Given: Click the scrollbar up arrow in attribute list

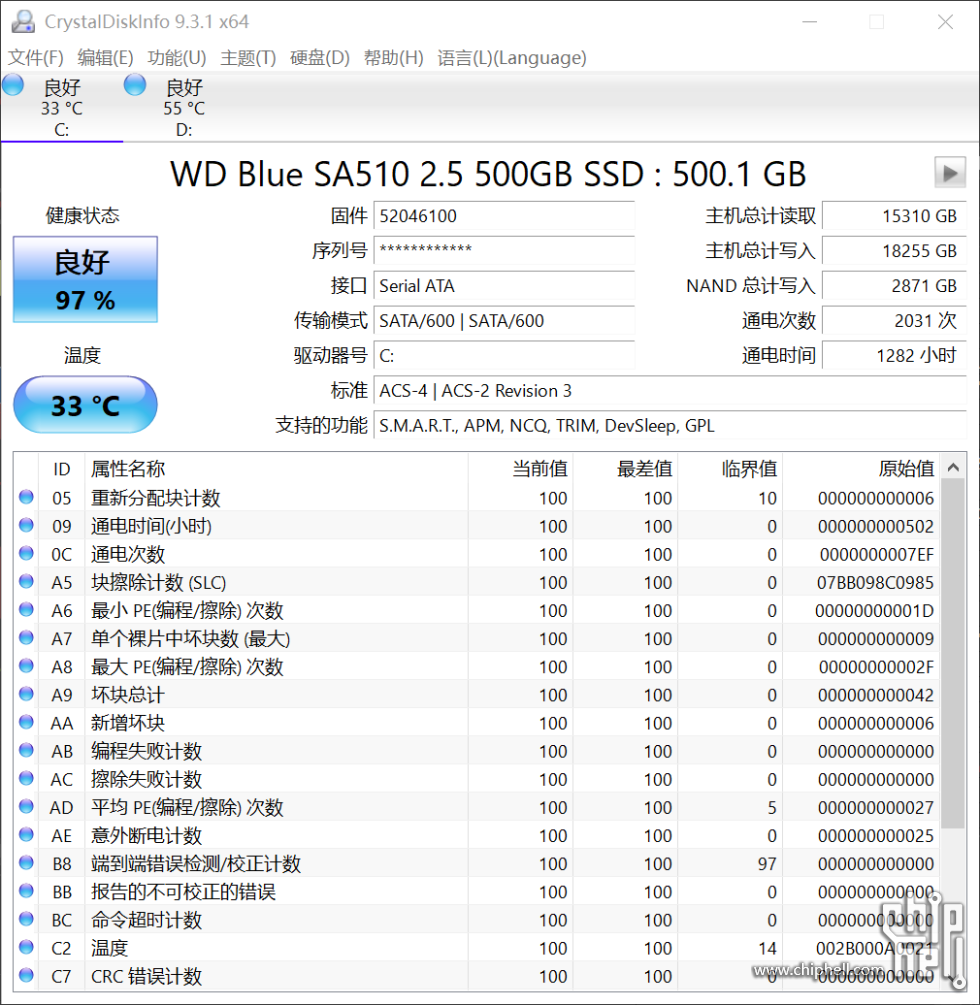Looking at the screenshot, I should point(953,467).
